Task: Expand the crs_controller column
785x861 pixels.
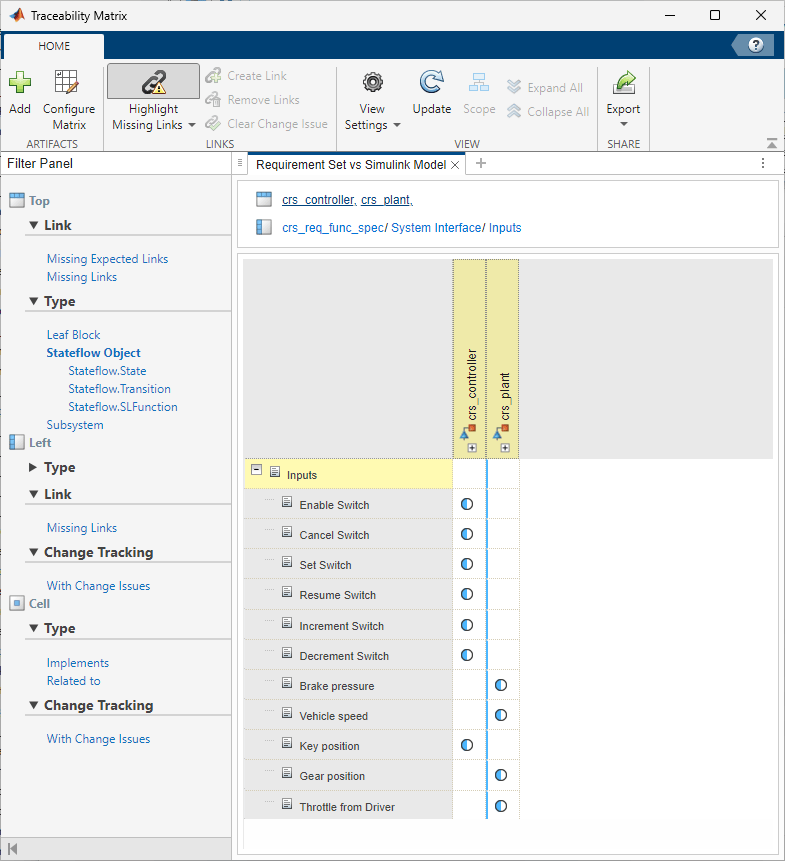Action: 472,448
